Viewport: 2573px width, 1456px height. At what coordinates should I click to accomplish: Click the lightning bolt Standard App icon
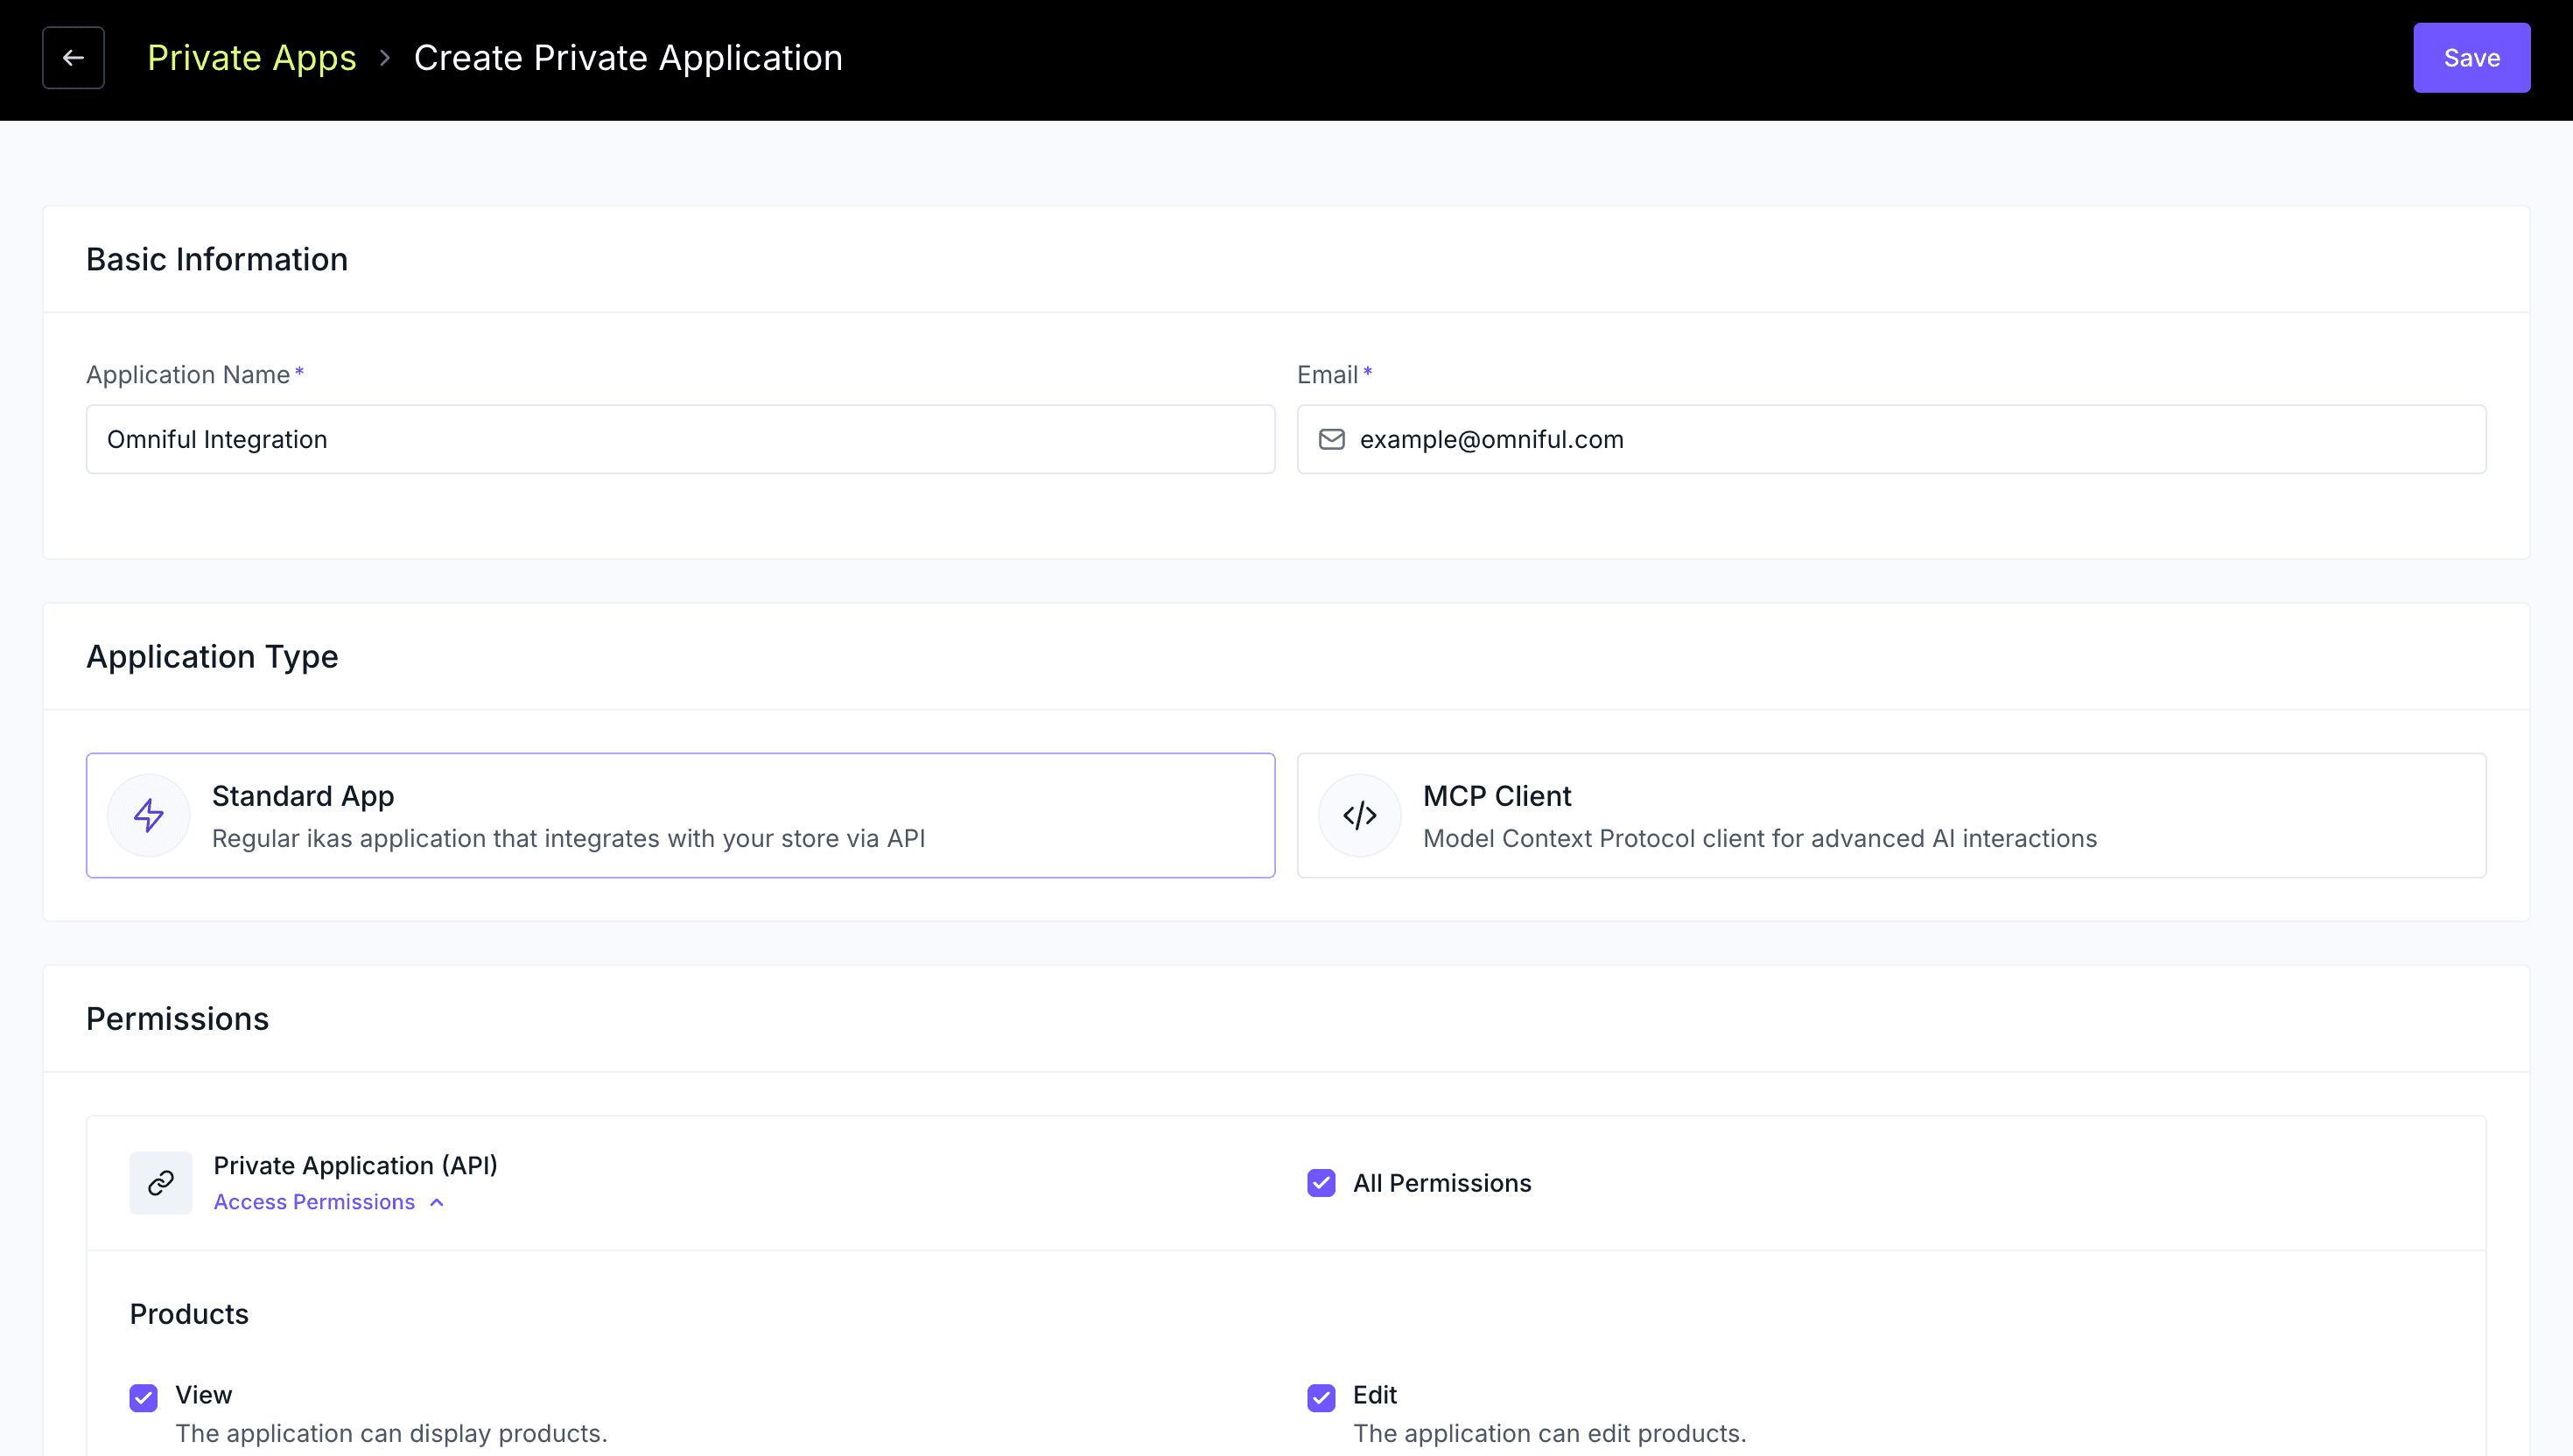(x=149, y=815)
